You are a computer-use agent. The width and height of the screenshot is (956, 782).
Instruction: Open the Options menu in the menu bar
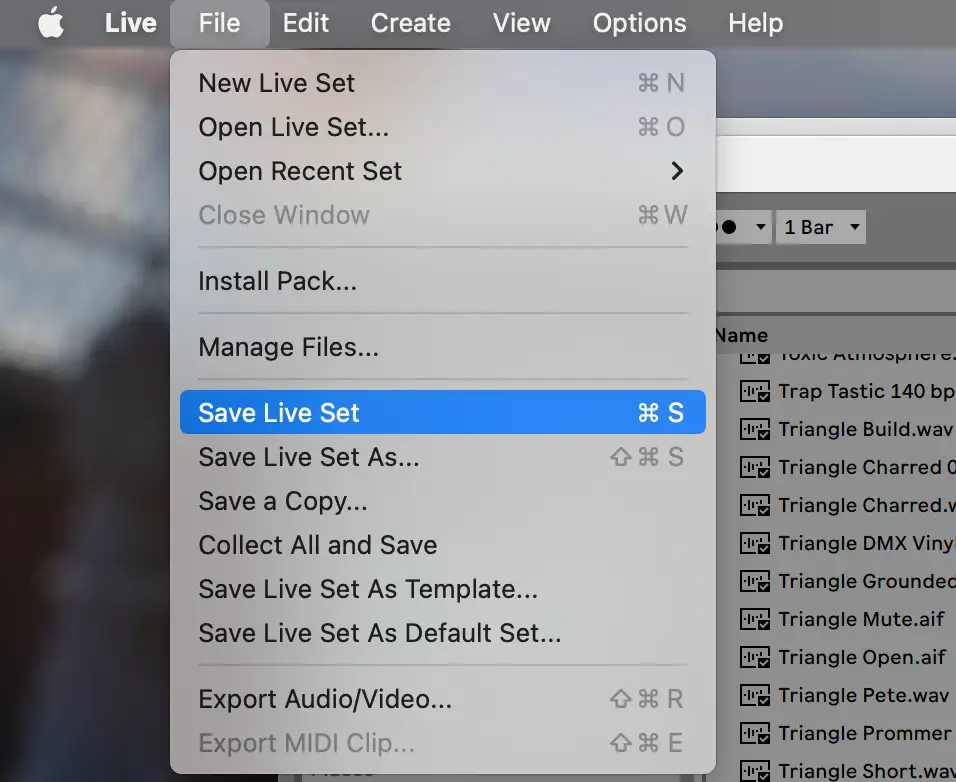(639, 24)
